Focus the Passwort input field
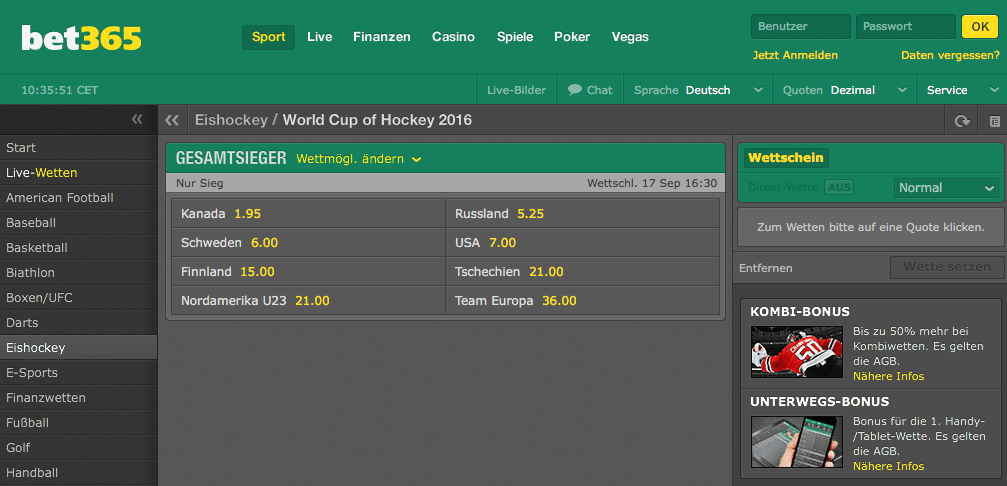The width and height of the screenshot is (1007, 486). point(906,26)
